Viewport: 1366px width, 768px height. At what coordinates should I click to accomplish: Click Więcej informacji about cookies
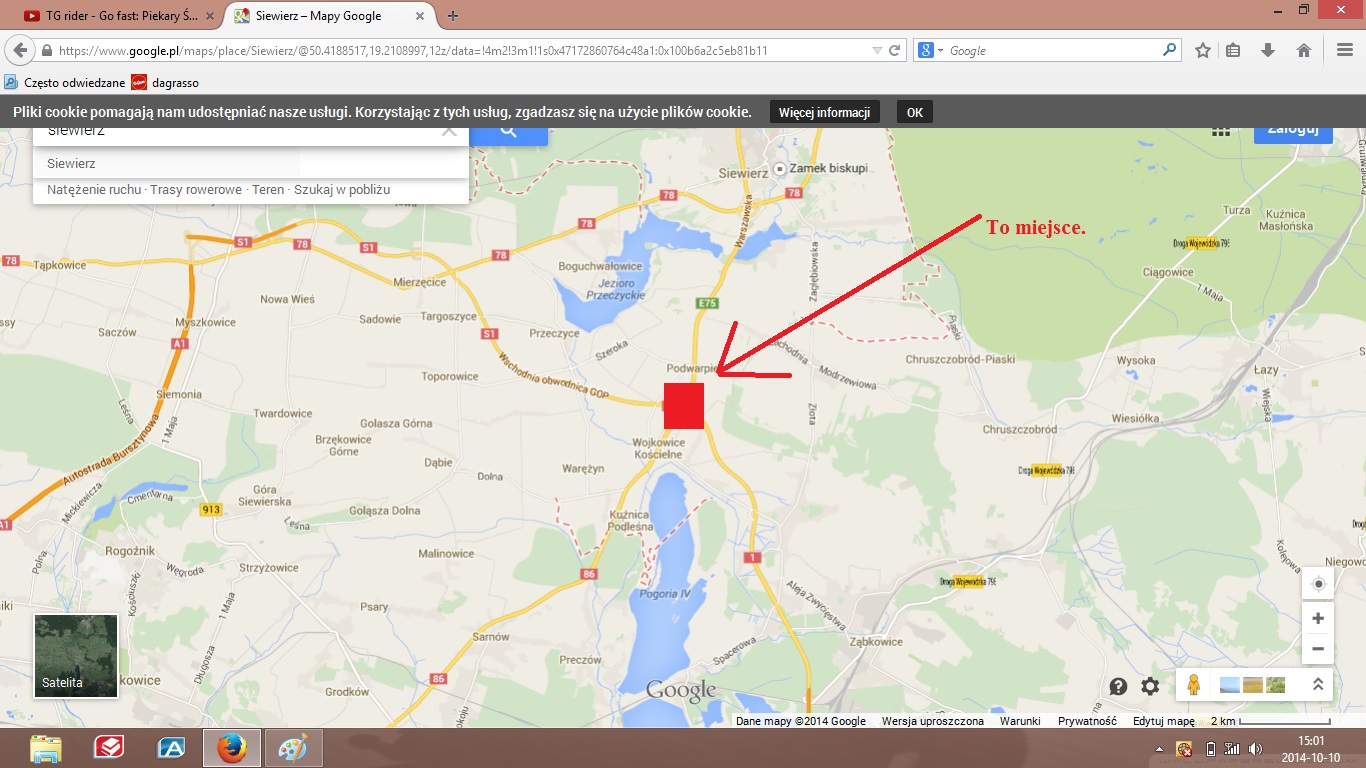coord(825,112)
